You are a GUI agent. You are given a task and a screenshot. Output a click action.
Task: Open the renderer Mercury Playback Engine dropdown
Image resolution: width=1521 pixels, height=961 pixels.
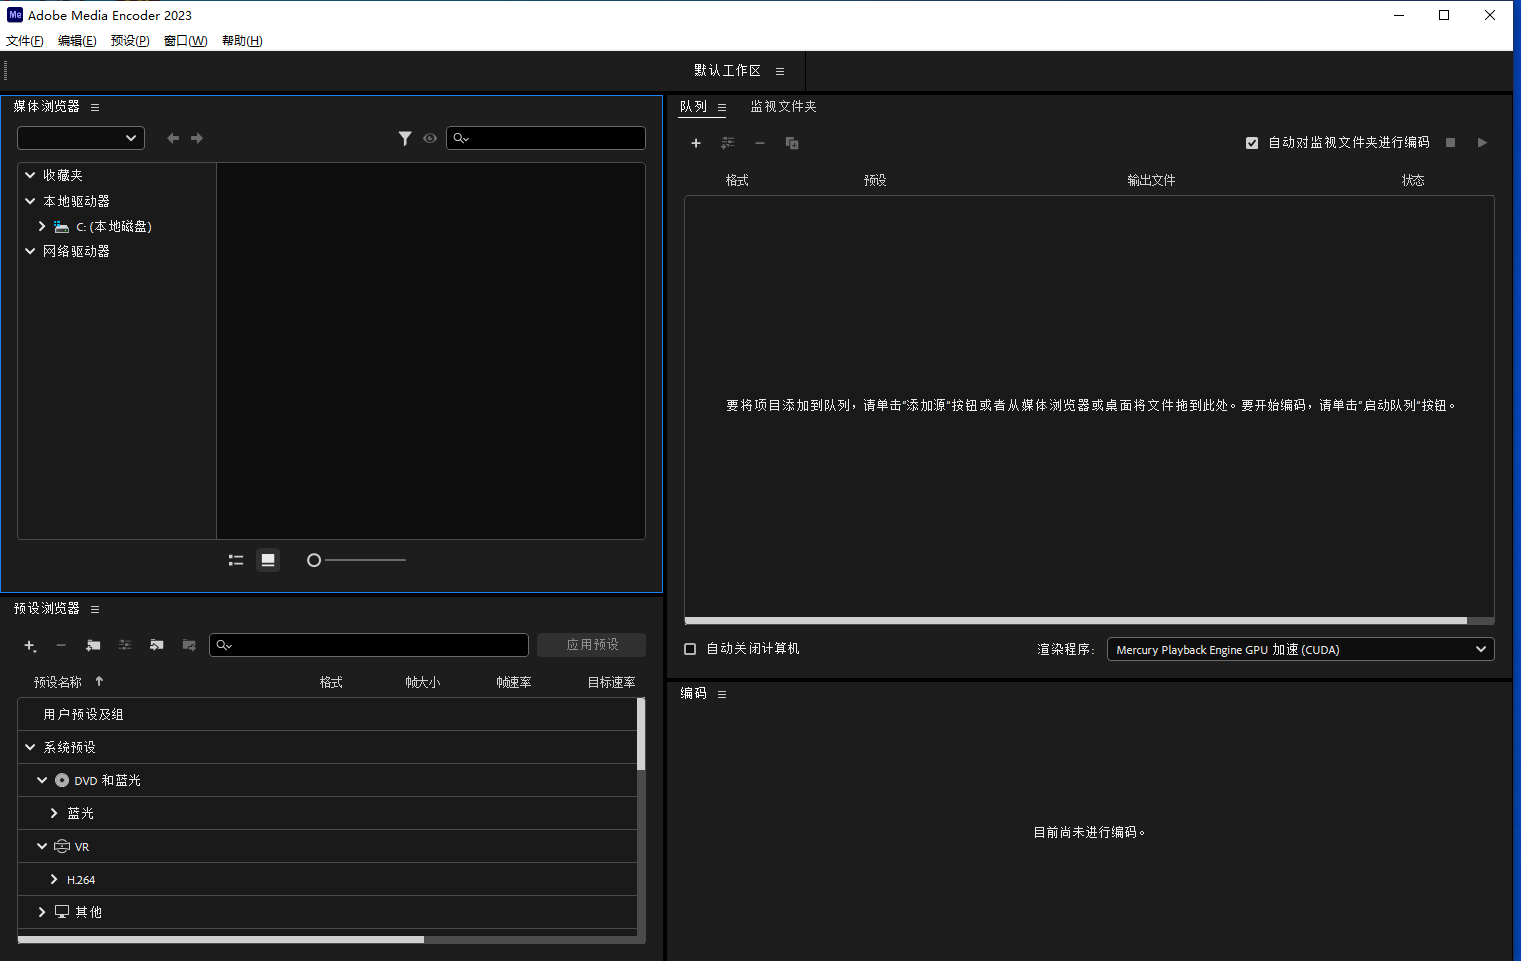point(1300,649)
